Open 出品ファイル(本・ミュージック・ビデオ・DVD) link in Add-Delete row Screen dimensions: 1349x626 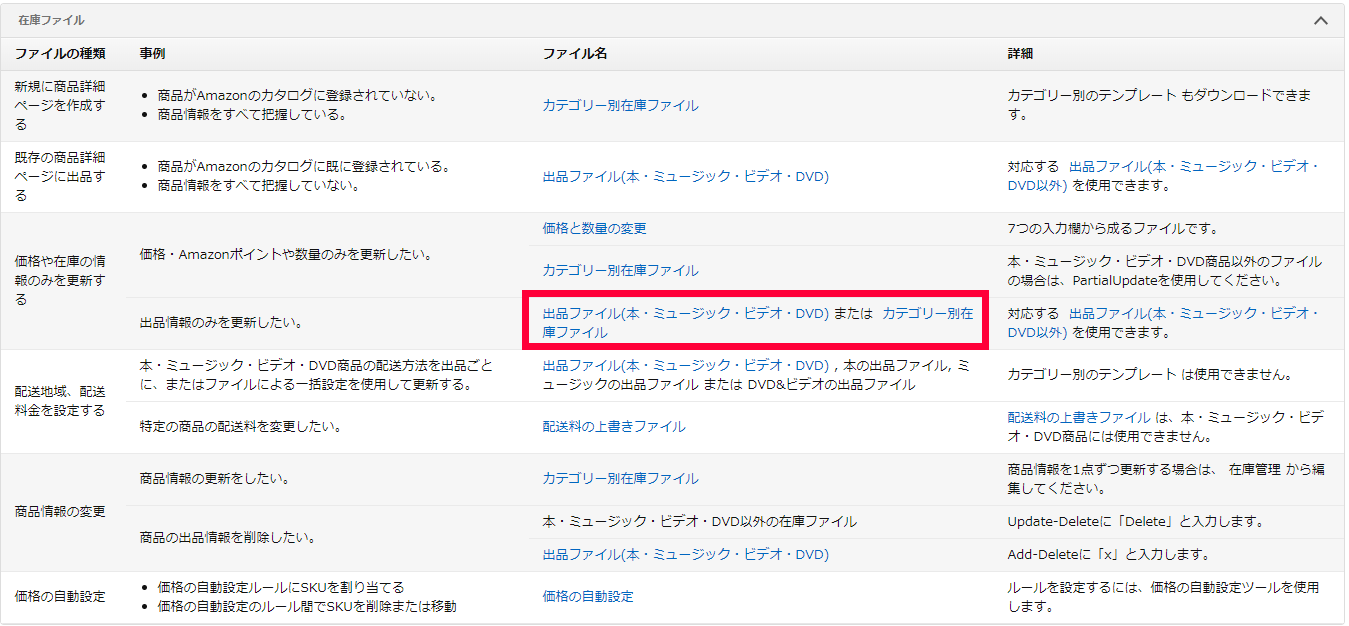point(685,554)
